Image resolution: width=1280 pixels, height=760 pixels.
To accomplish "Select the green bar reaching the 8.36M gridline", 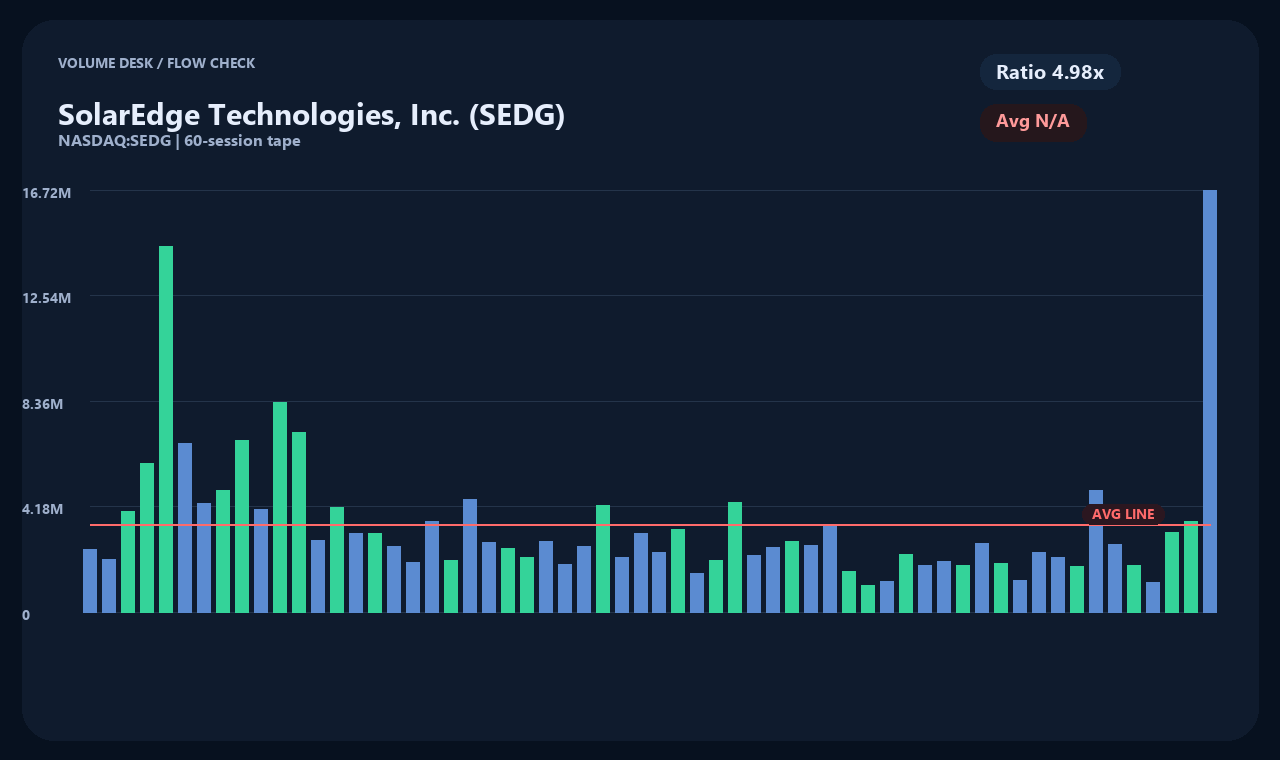I will point(280,507).
